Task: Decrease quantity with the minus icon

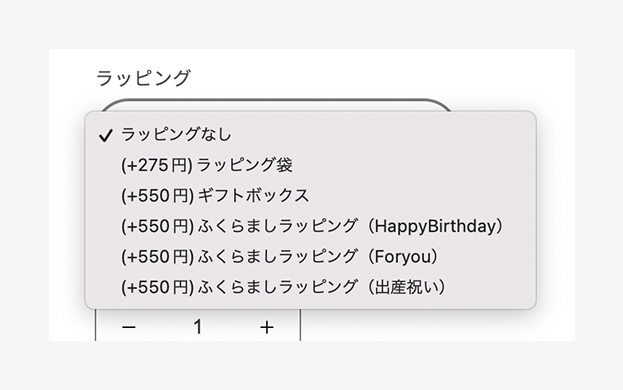Action: tap(129, 327)
